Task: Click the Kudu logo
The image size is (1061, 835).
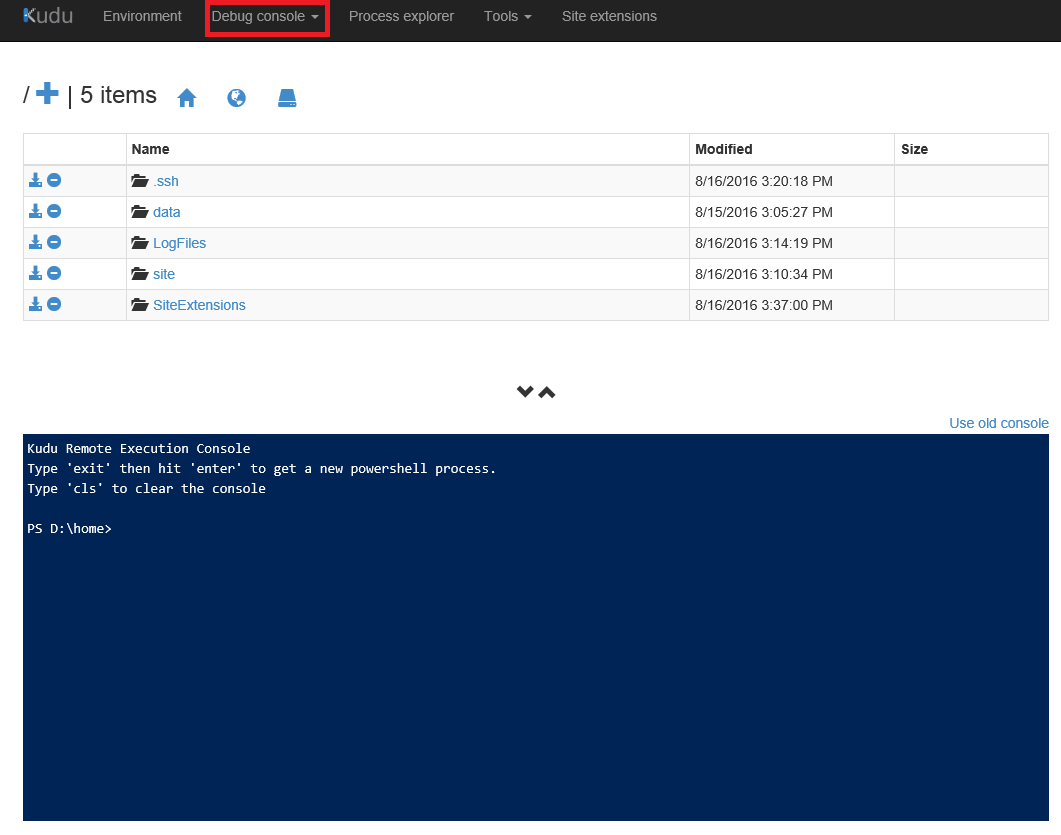Action: [x=48, y=16]
